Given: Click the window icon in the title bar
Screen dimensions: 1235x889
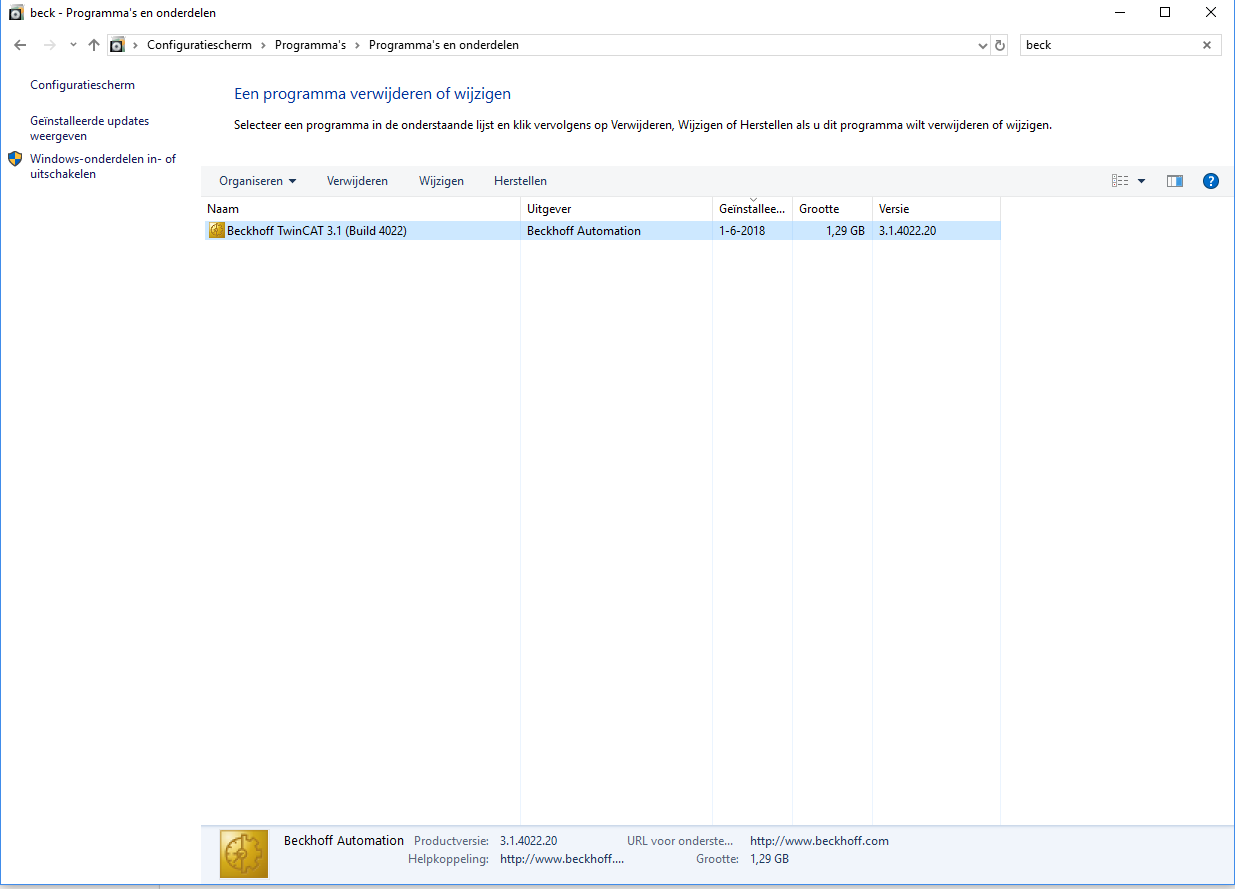Looking at the screenshot, I should [x=16, y=13].
